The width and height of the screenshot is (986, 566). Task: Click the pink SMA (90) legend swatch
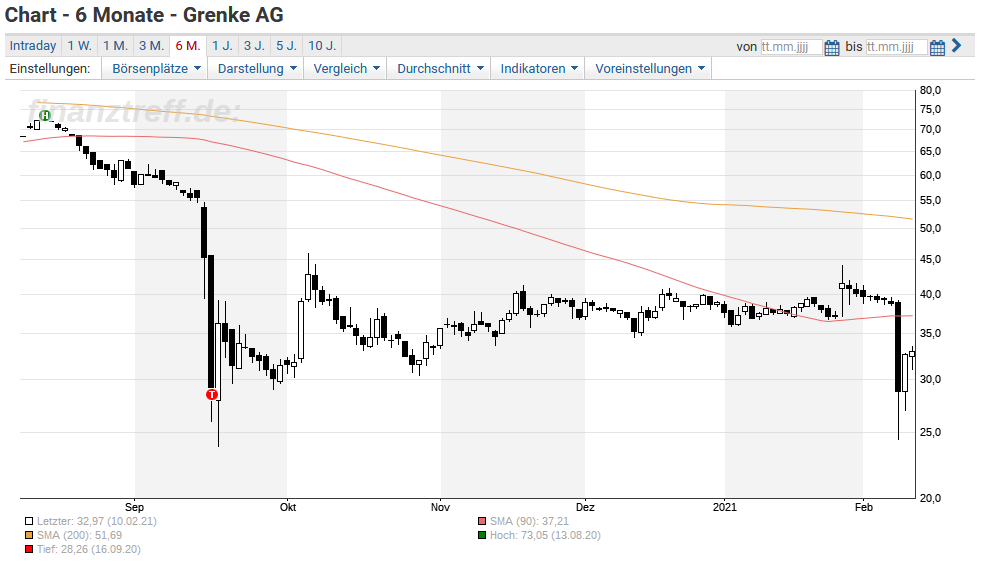482,521
